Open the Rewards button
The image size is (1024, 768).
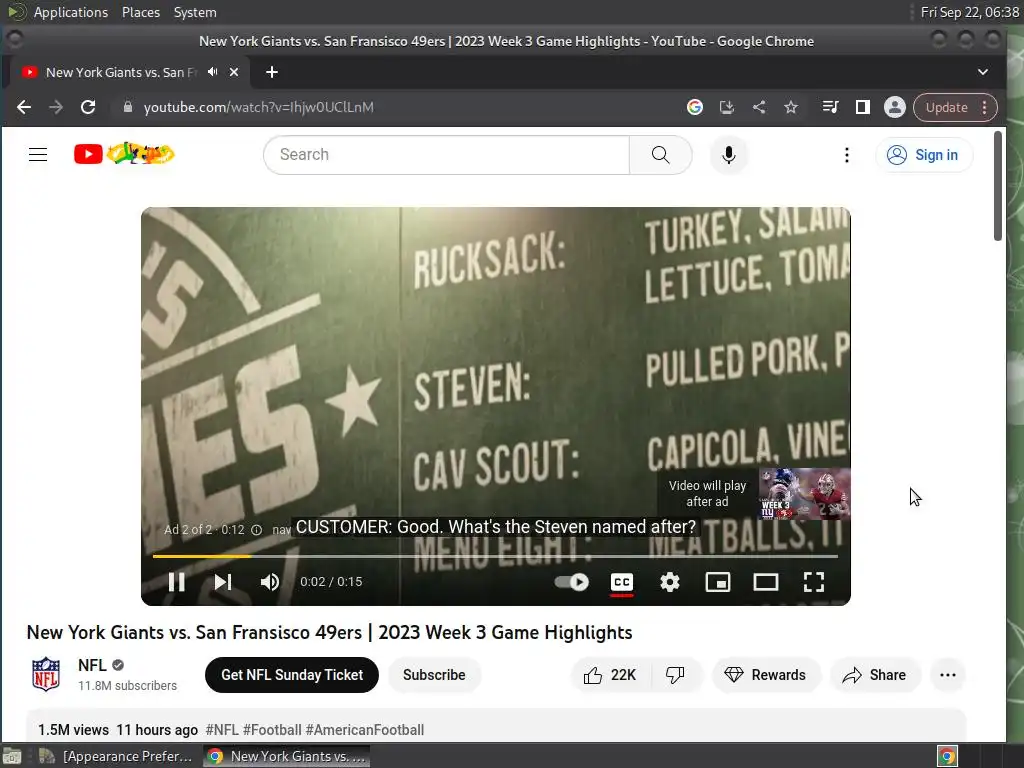(765, 675)
